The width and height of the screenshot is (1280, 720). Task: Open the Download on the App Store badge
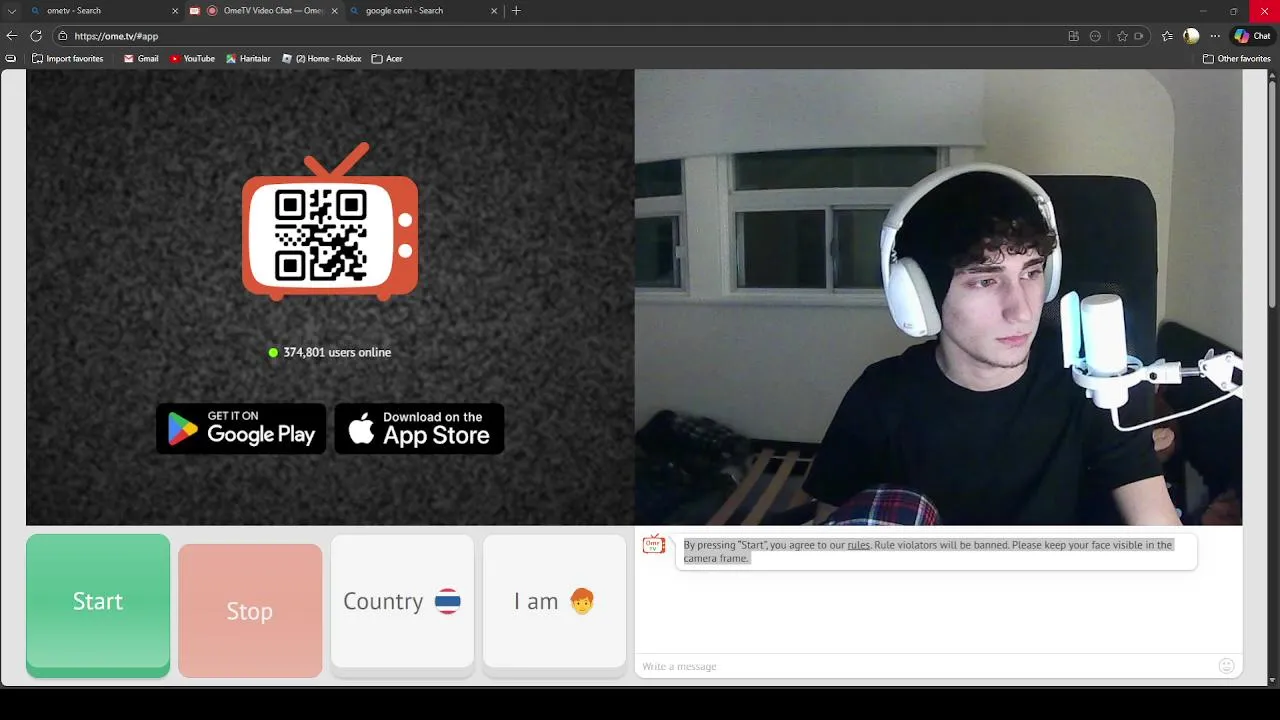419,429
